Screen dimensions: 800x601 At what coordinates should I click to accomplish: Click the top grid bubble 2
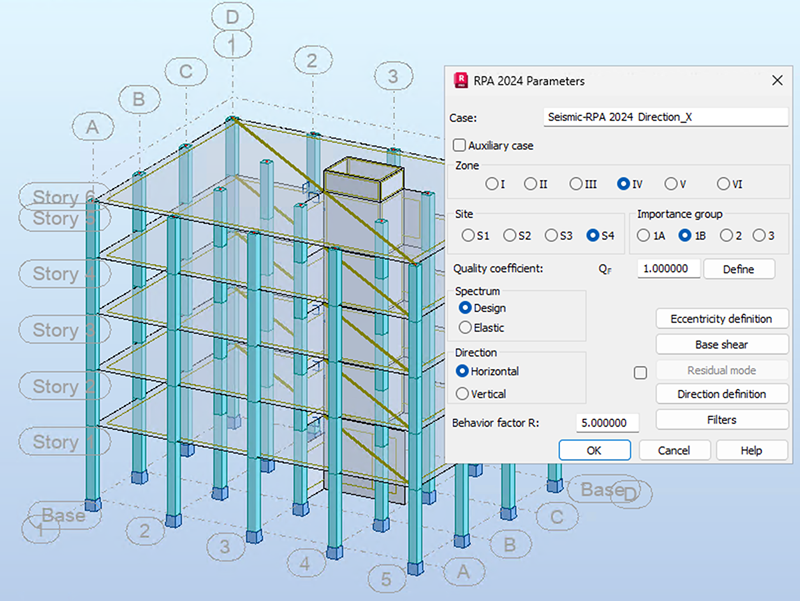(x=312, y=60)
